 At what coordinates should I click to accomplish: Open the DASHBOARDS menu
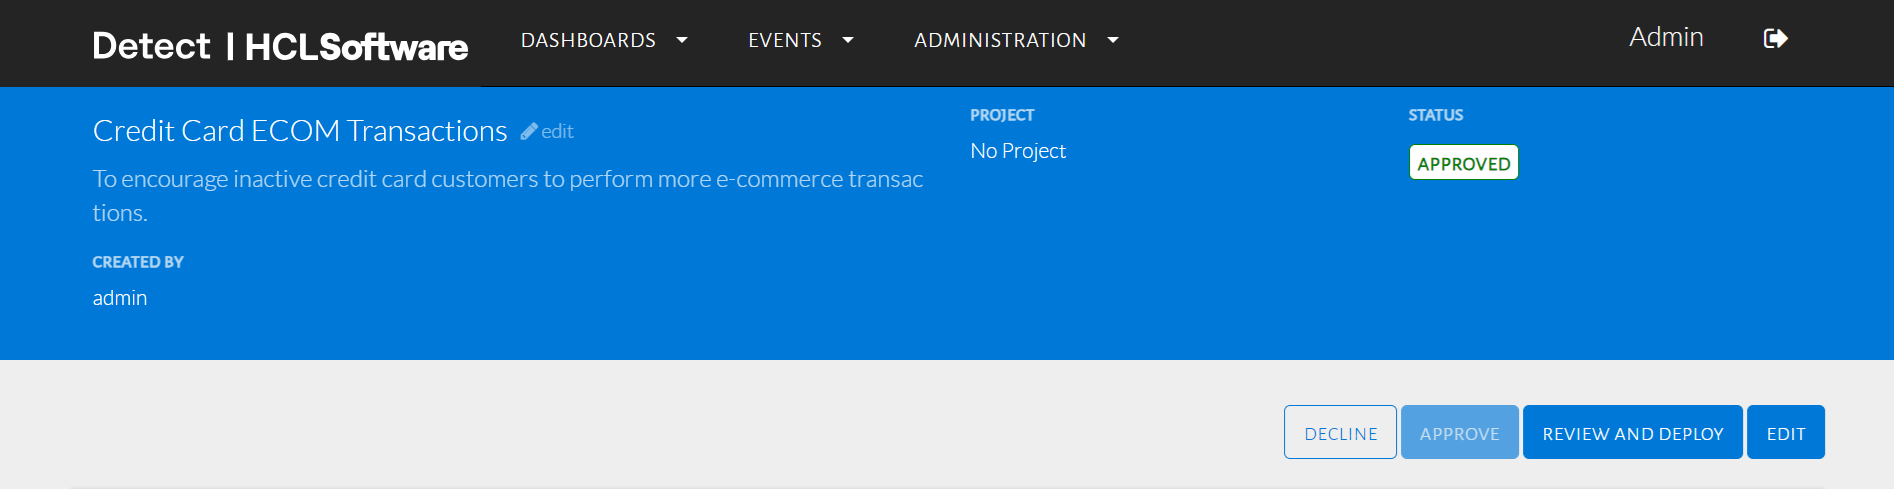588,40
